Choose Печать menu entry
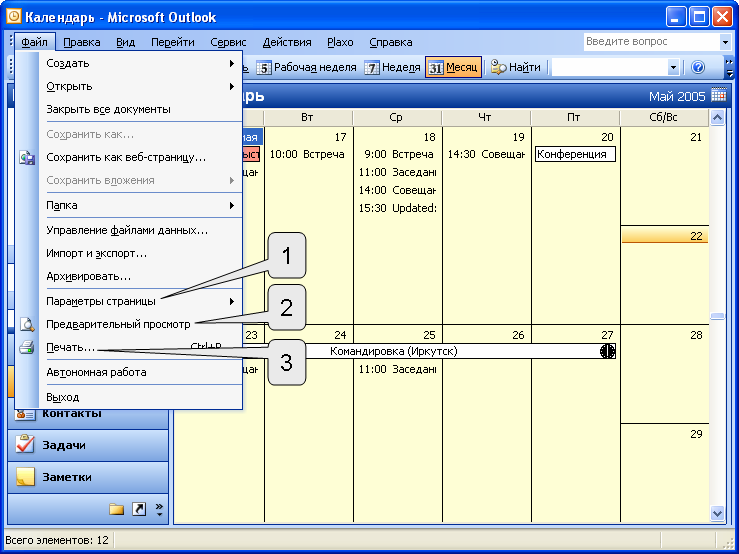 click(x=140, y=347)
